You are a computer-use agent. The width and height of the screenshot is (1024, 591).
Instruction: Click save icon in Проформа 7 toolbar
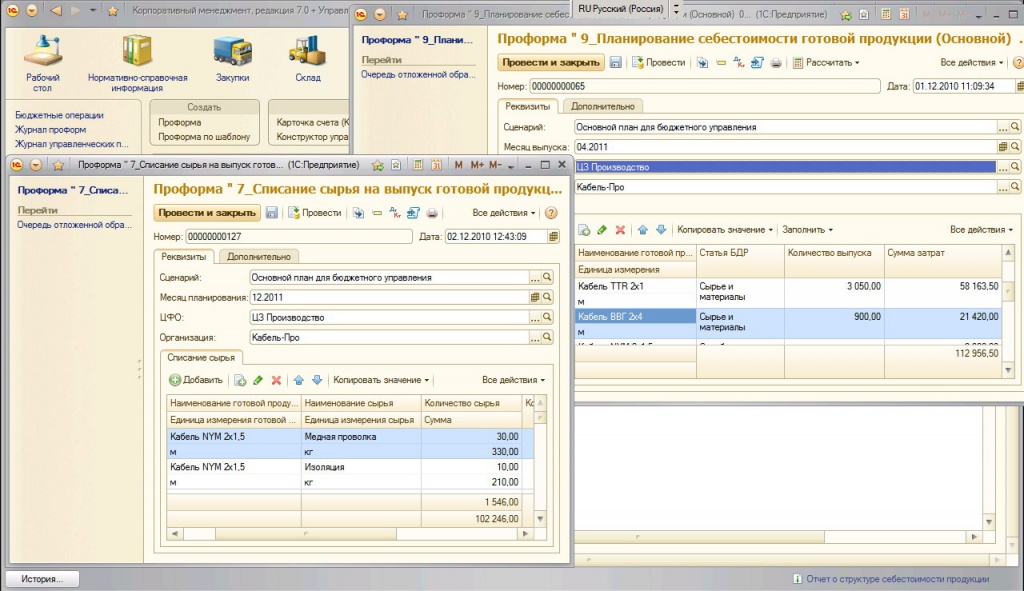click(x=272, y=213)
